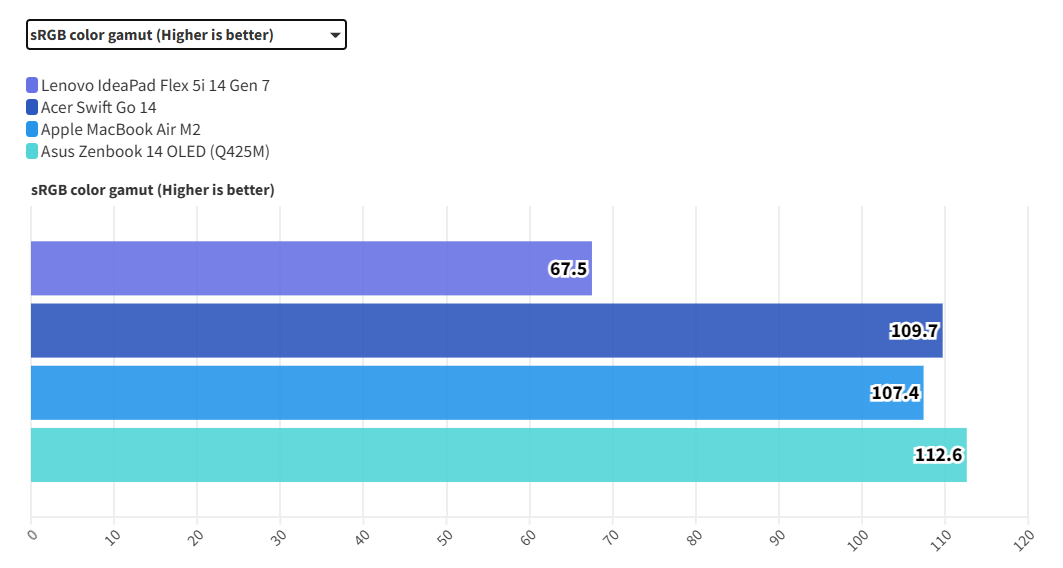Click the chart title above the bars
The width and height of the screenshot is (1063, 568).
[153, 190]
